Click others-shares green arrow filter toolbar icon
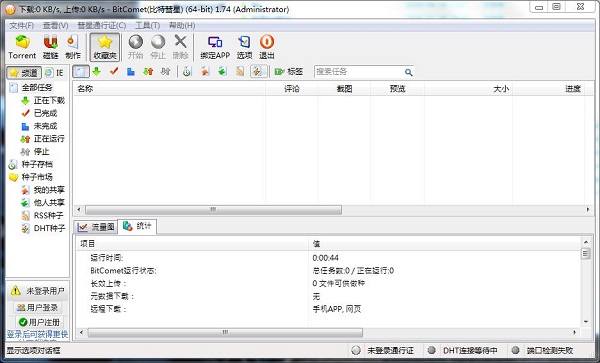Image resolution: width=600 pixels, height=363 pixels. pyautogui.click(x=222, y=72)
